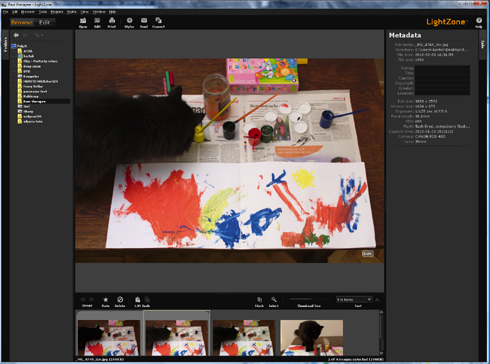Open the View menu
490x364 pixels.
click(84, 12)
